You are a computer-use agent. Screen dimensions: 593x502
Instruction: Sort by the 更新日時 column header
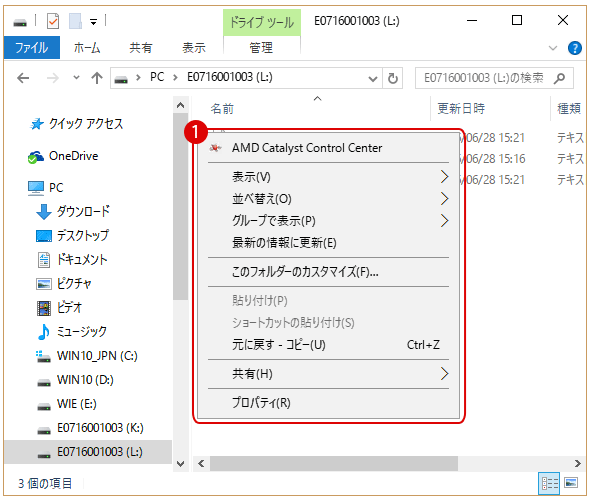tap(461, 109)
